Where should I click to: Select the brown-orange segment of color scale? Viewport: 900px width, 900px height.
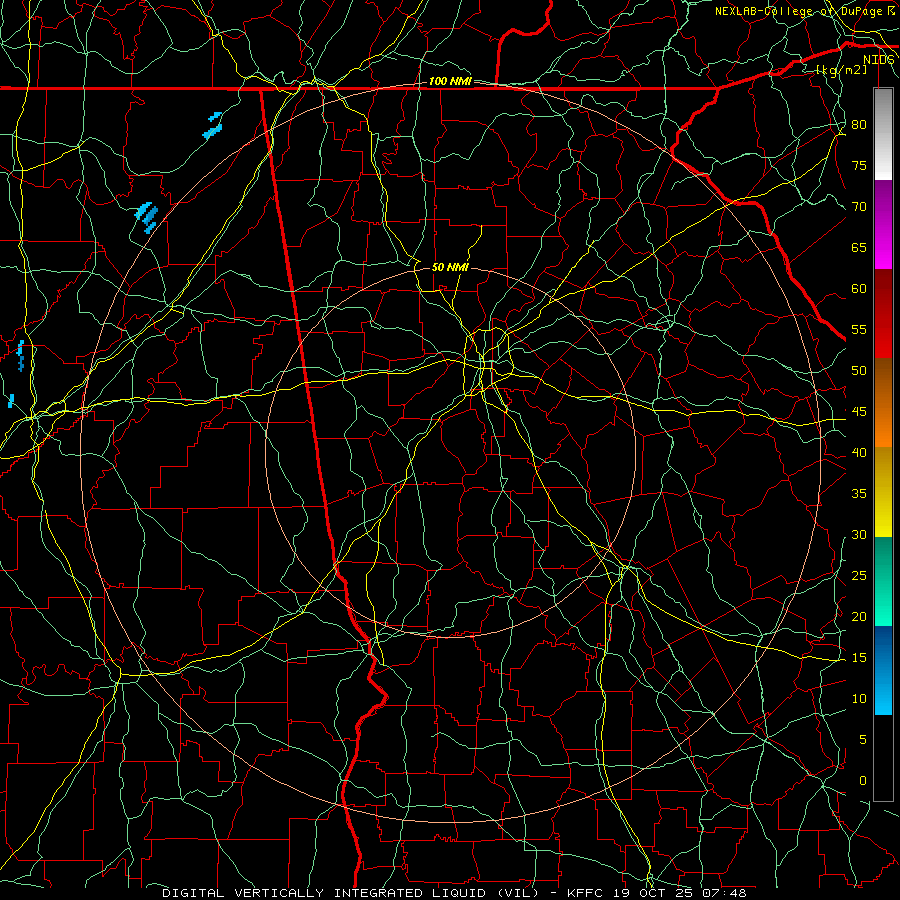[883, 402]
